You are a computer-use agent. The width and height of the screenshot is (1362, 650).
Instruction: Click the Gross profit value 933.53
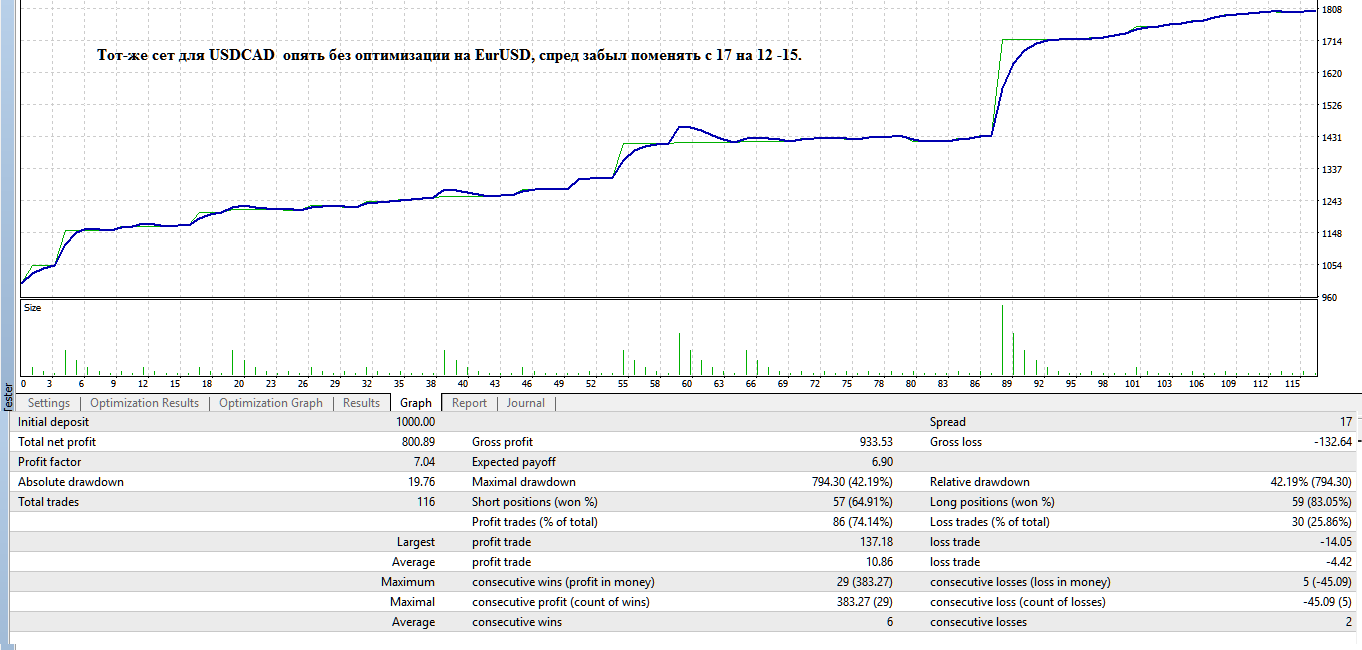tap(874, 442)
